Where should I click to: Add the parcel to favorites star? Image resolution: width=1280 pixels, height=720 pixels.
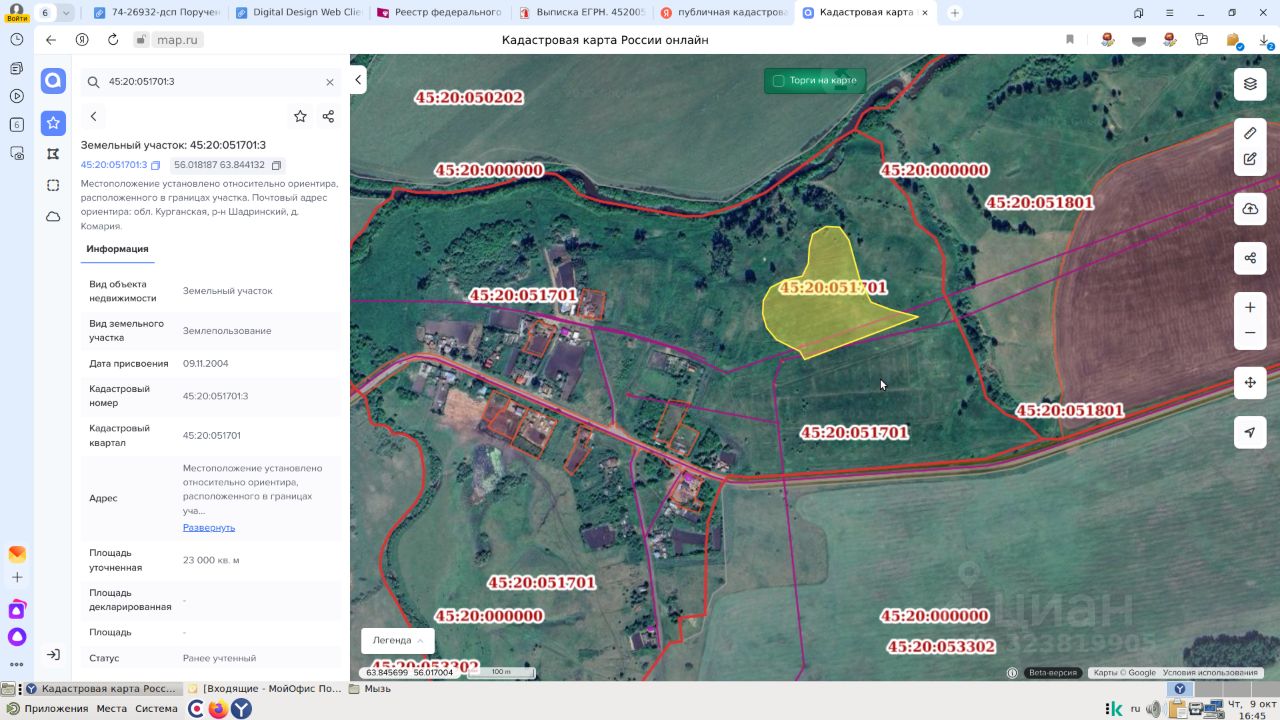tap(300, 117)
